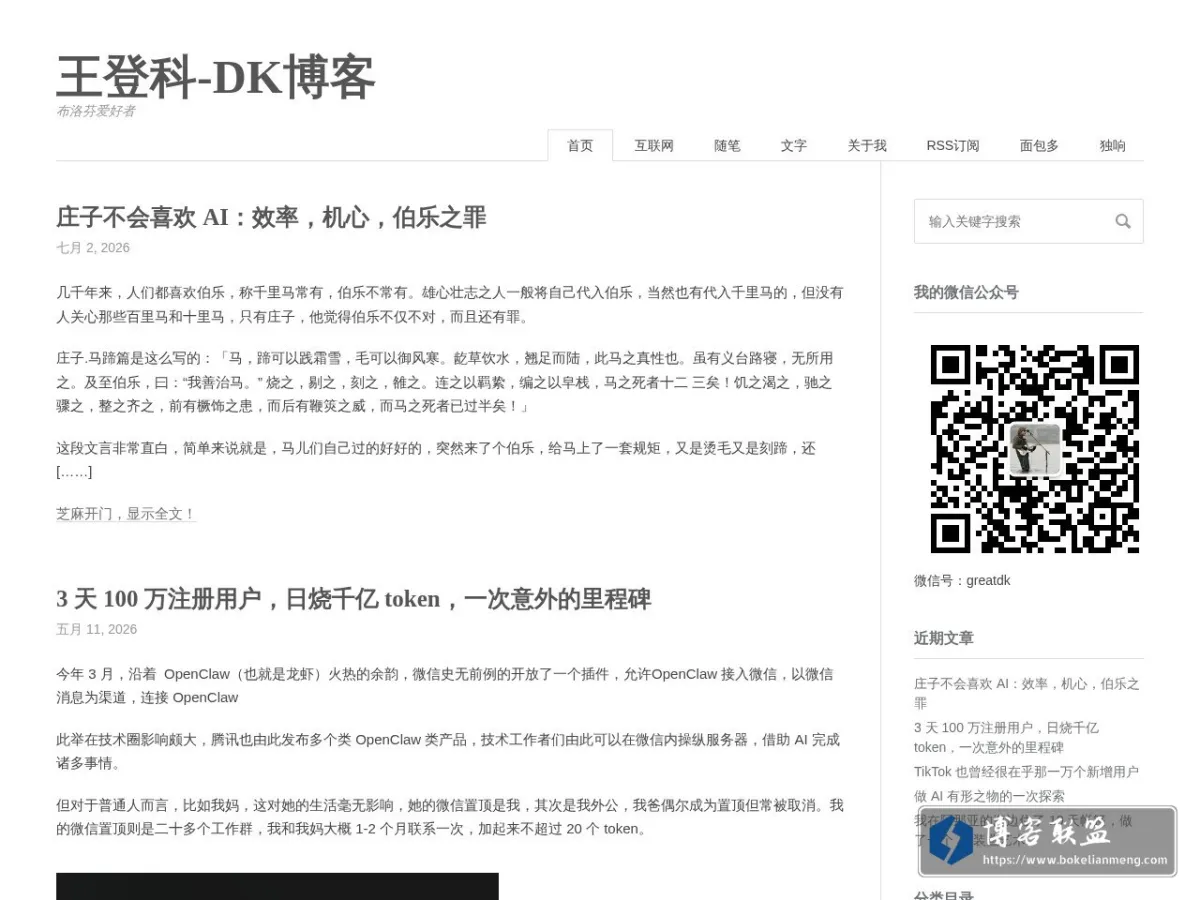This screenshot has height=900, width=1200.
Task: Click the 五月 11, 2026 post date
Action: point(96,629)
